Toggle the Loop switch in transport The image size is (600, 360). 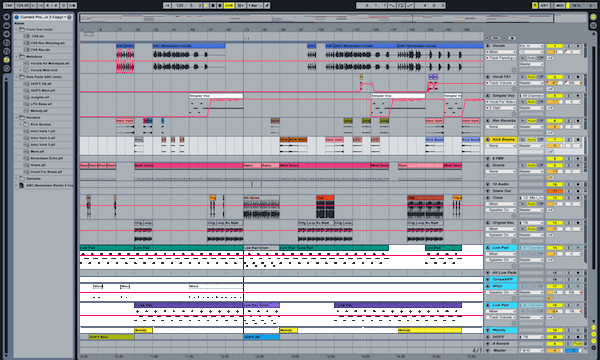pyautogui.click(x=401, y=6)
